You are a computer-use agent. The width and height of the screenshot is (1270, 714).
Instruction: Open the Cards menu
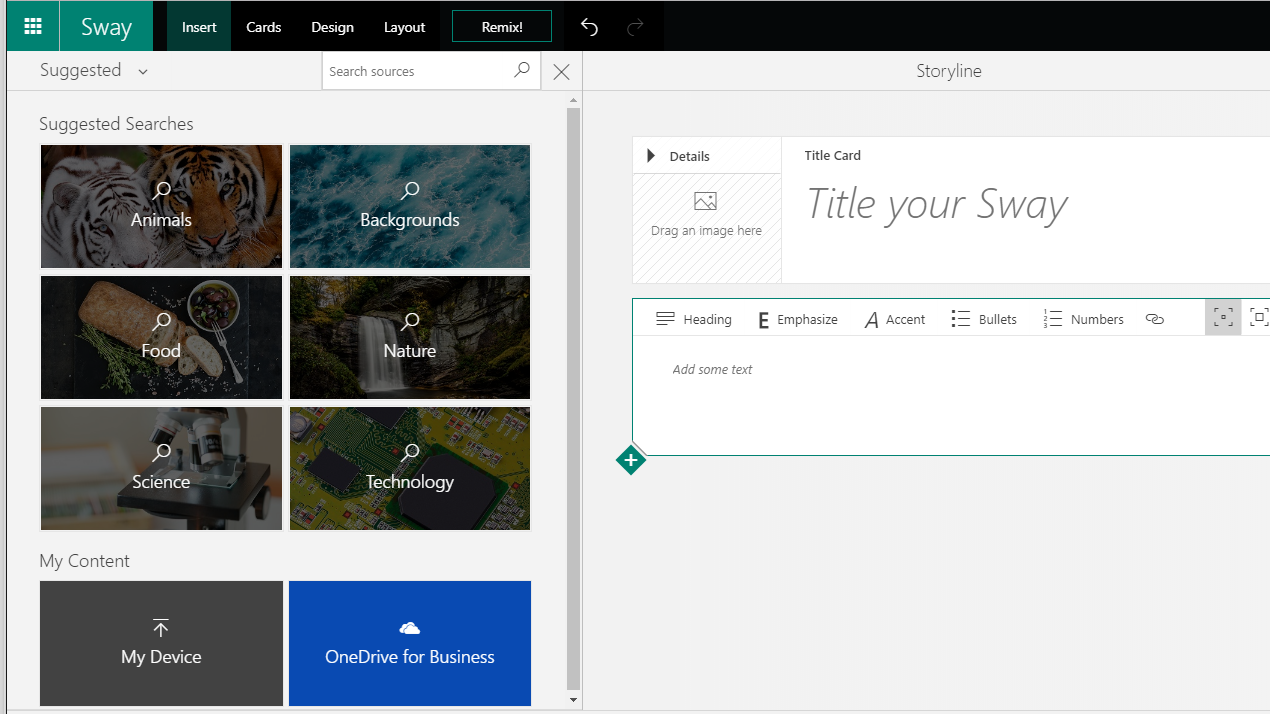point(263,26)
